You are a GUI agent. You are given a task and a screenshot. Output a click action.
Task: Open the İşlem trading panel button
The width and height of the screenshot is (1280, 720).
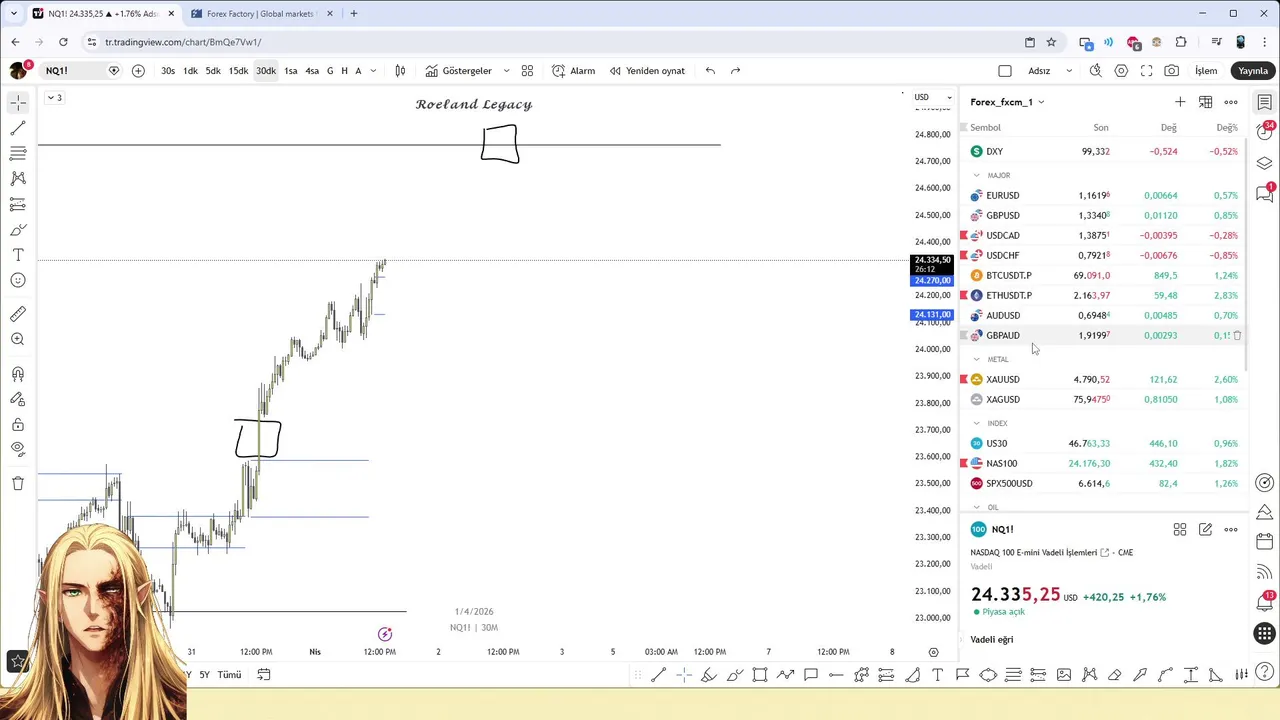click(x=1206, y=71)
